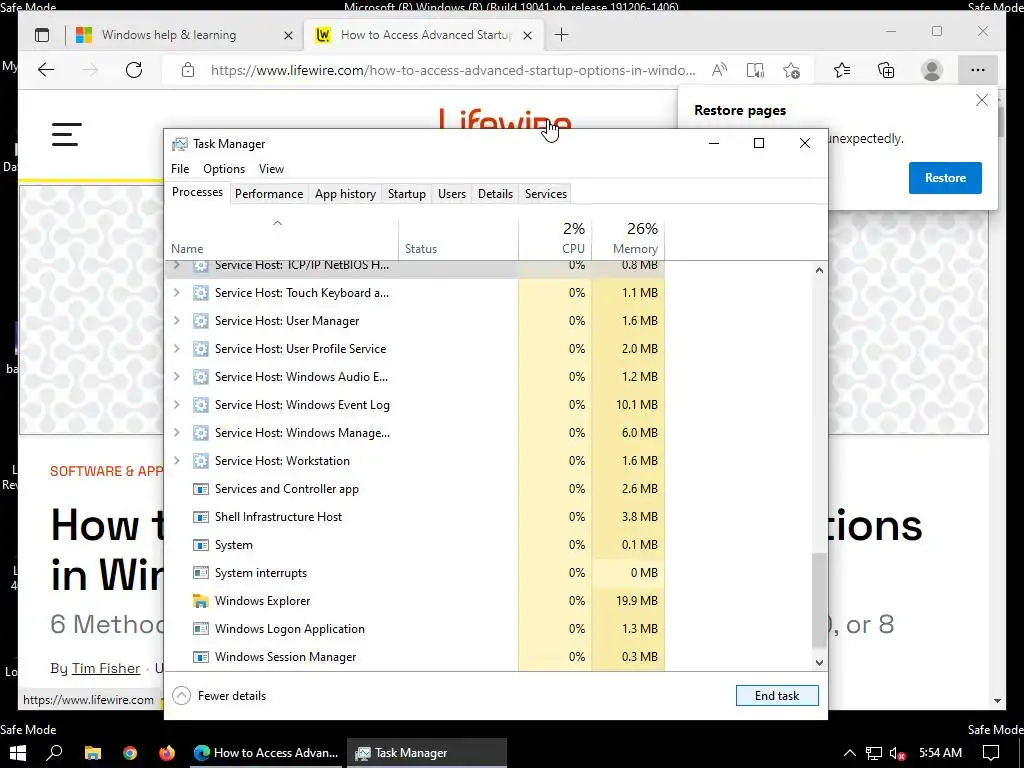Refresh the Lifewire page in Edge
The height and width of the screenshot is (768, 1024).
click(x=134, y=70)
